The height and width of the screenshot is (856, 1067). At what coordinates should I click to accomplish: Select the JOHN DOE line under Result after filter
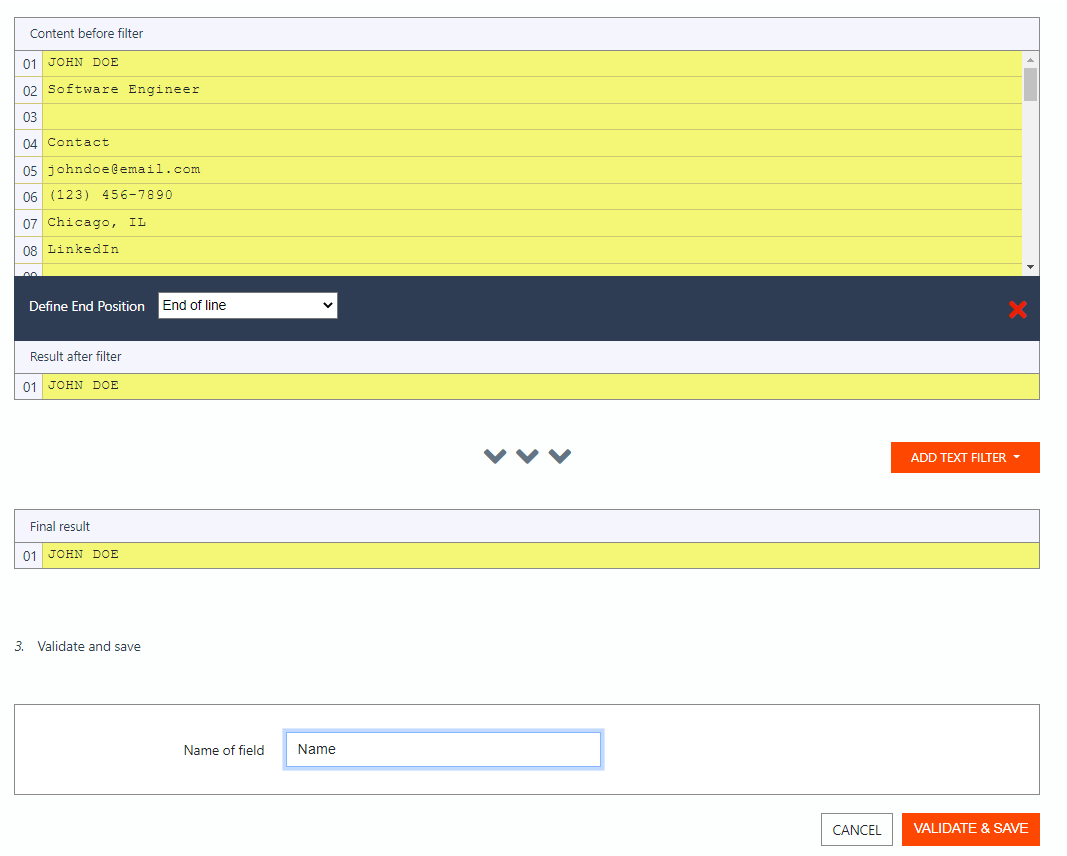[x=300, y=385]
